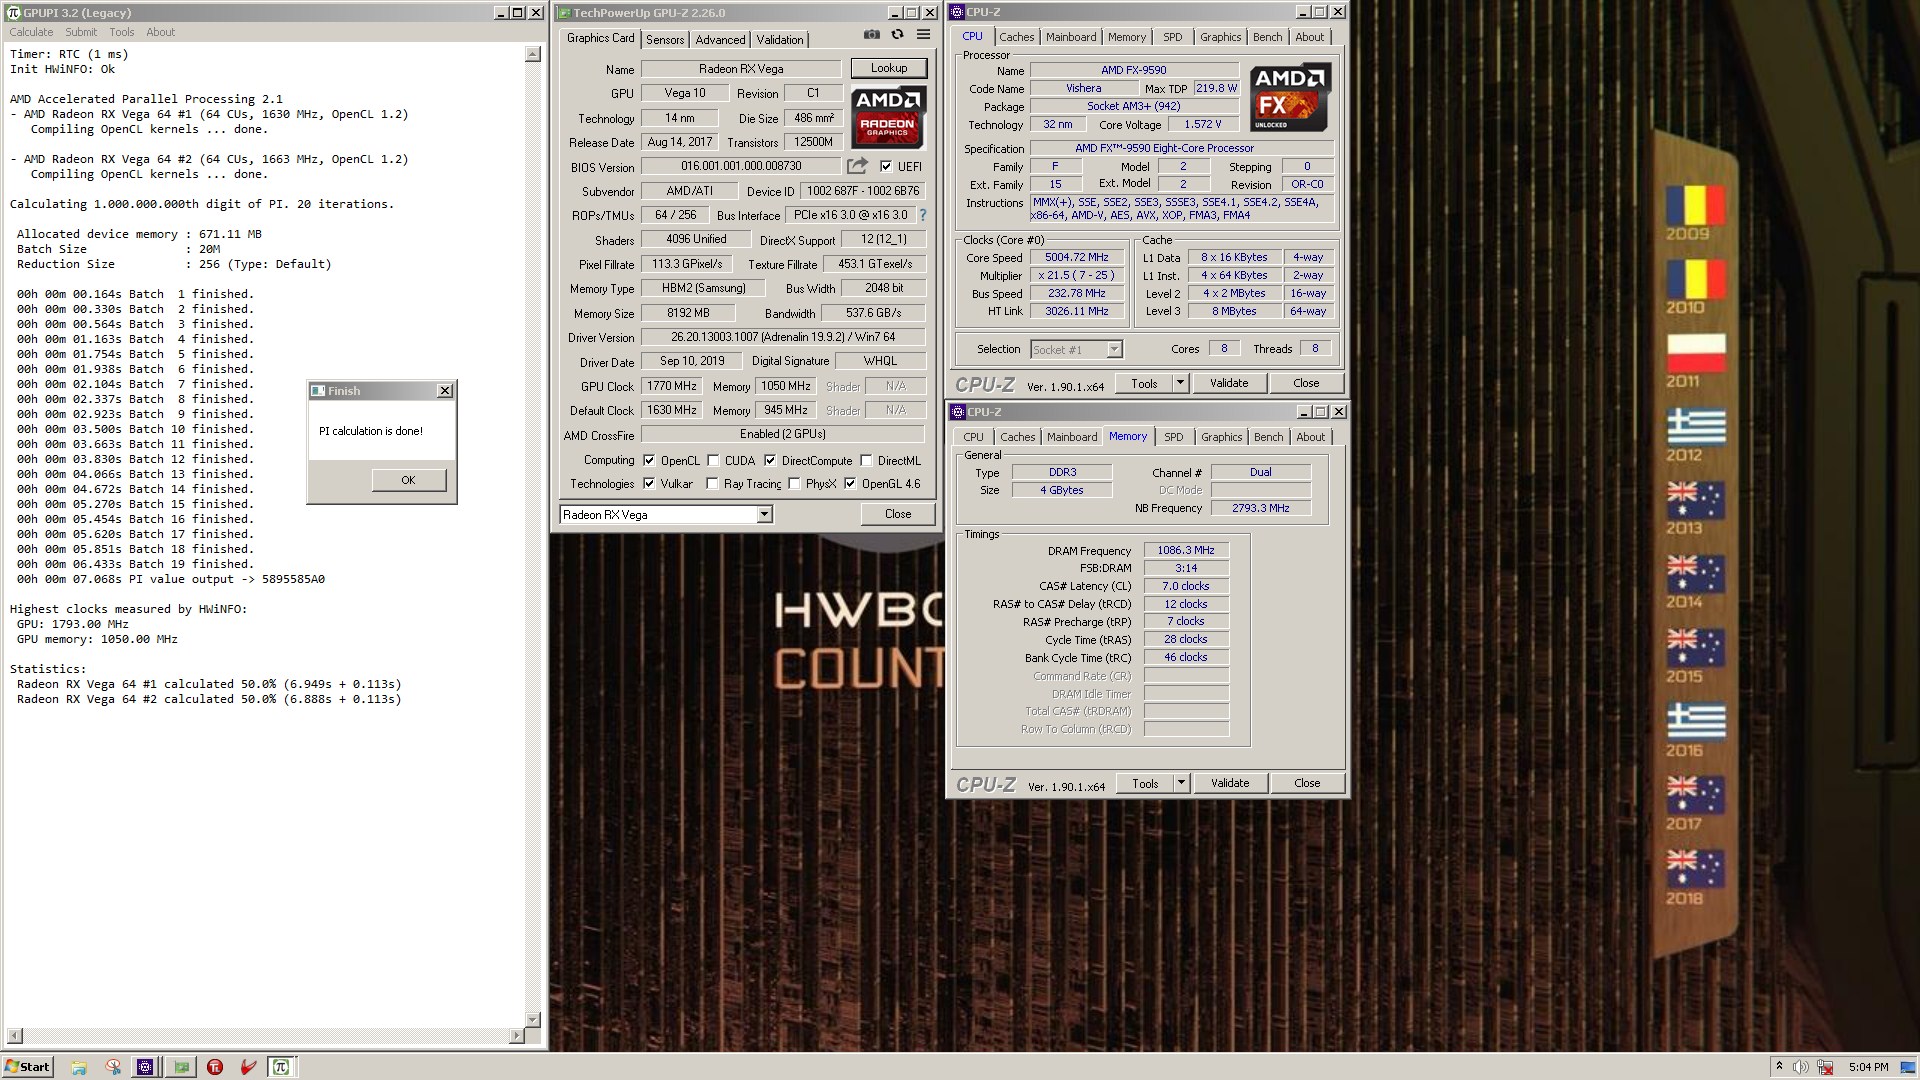The height and width of the screenshot is (1080, 1920).
Task: Expand Tools arrow in CPU-Z Memory window
Action: pos(1181,783)
